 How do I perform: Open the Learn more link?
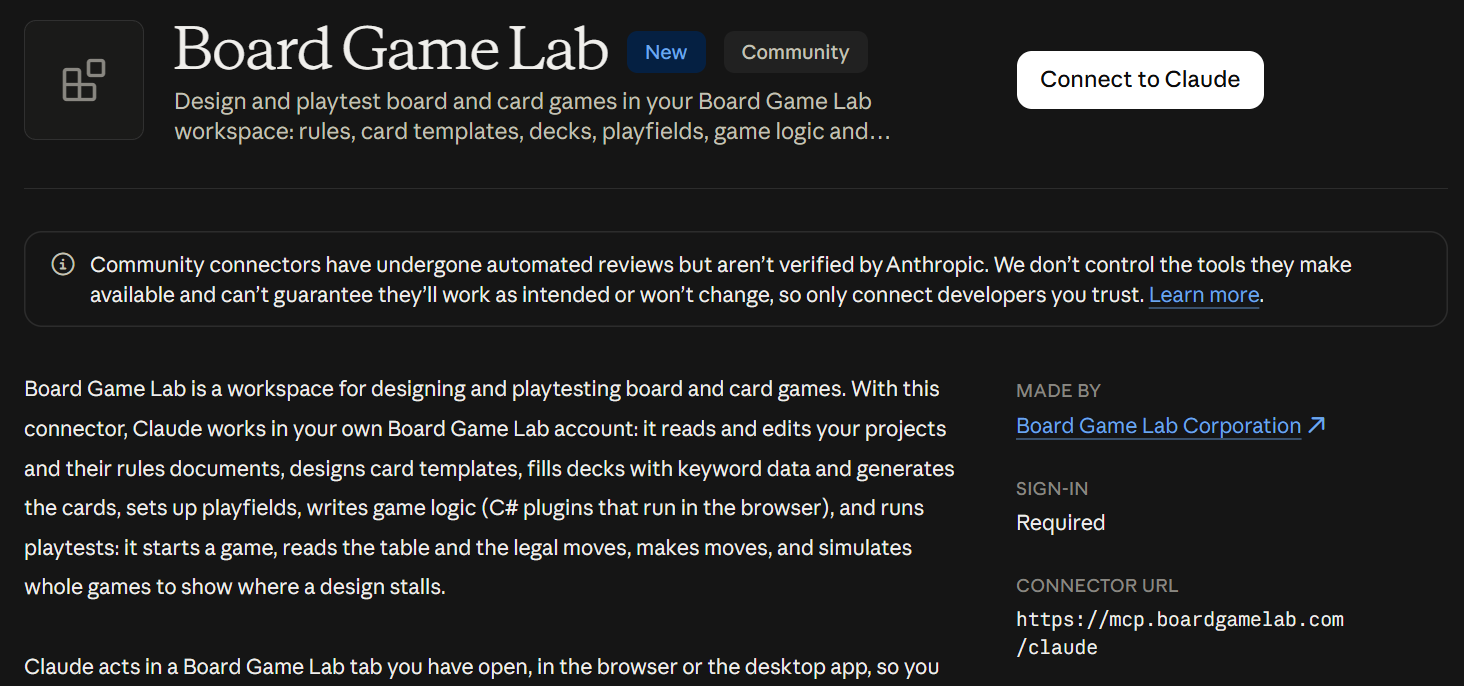pyautogui.click(x=1204, y=295)
